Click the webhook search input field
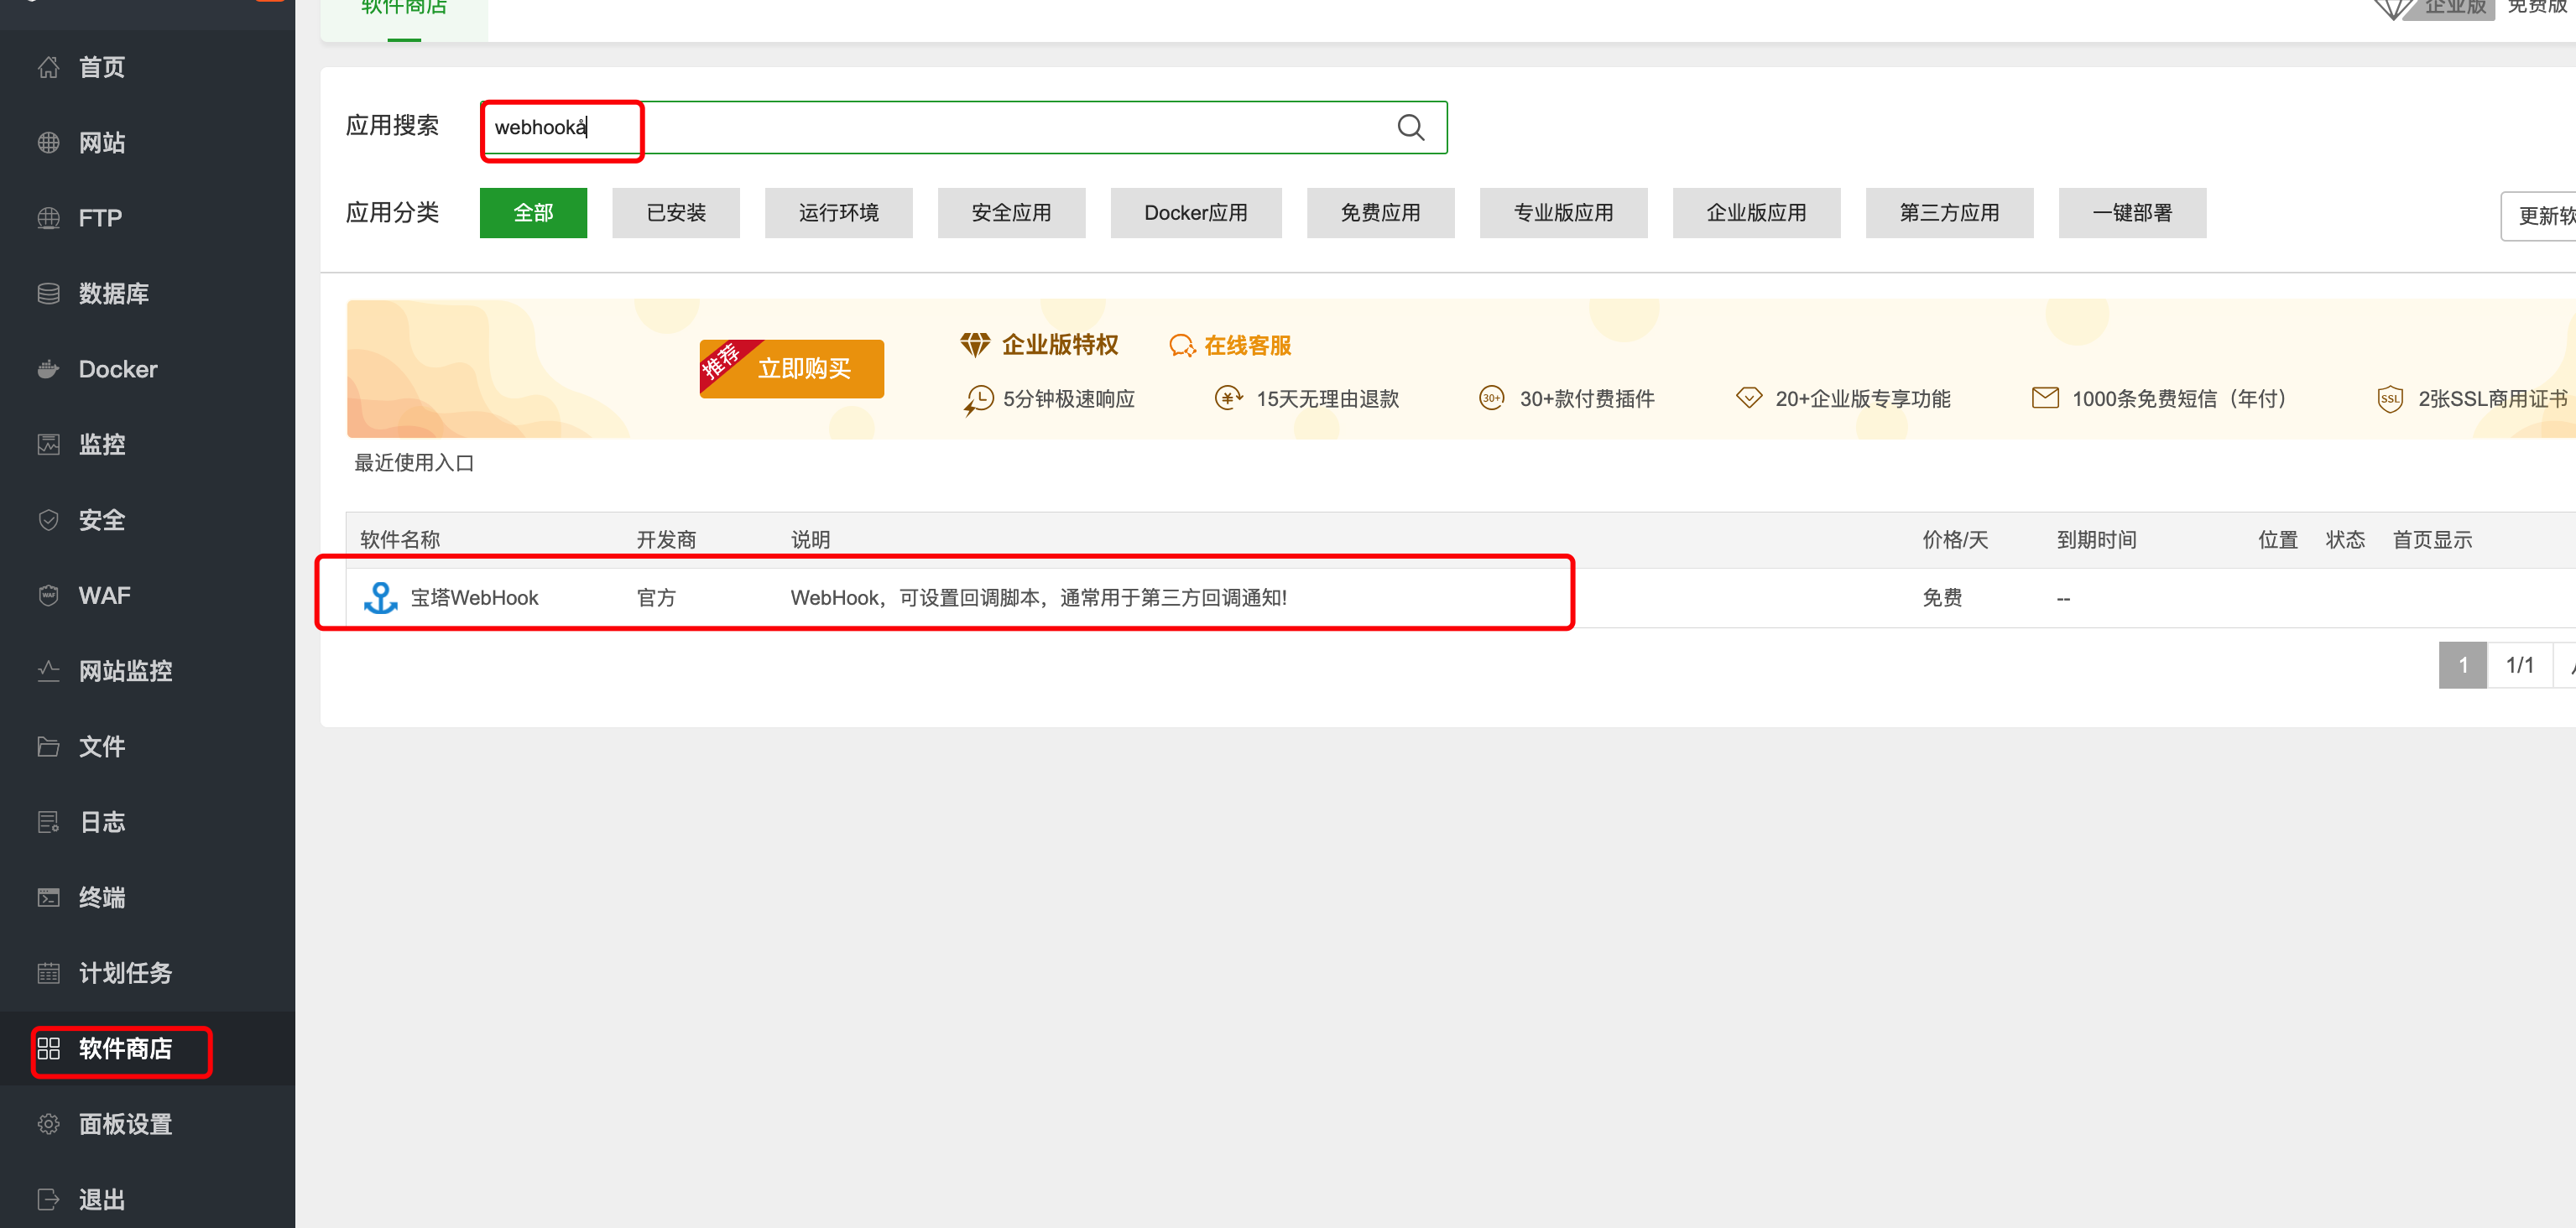This screenshot has height=1228, width=2576. coord(560,128)
